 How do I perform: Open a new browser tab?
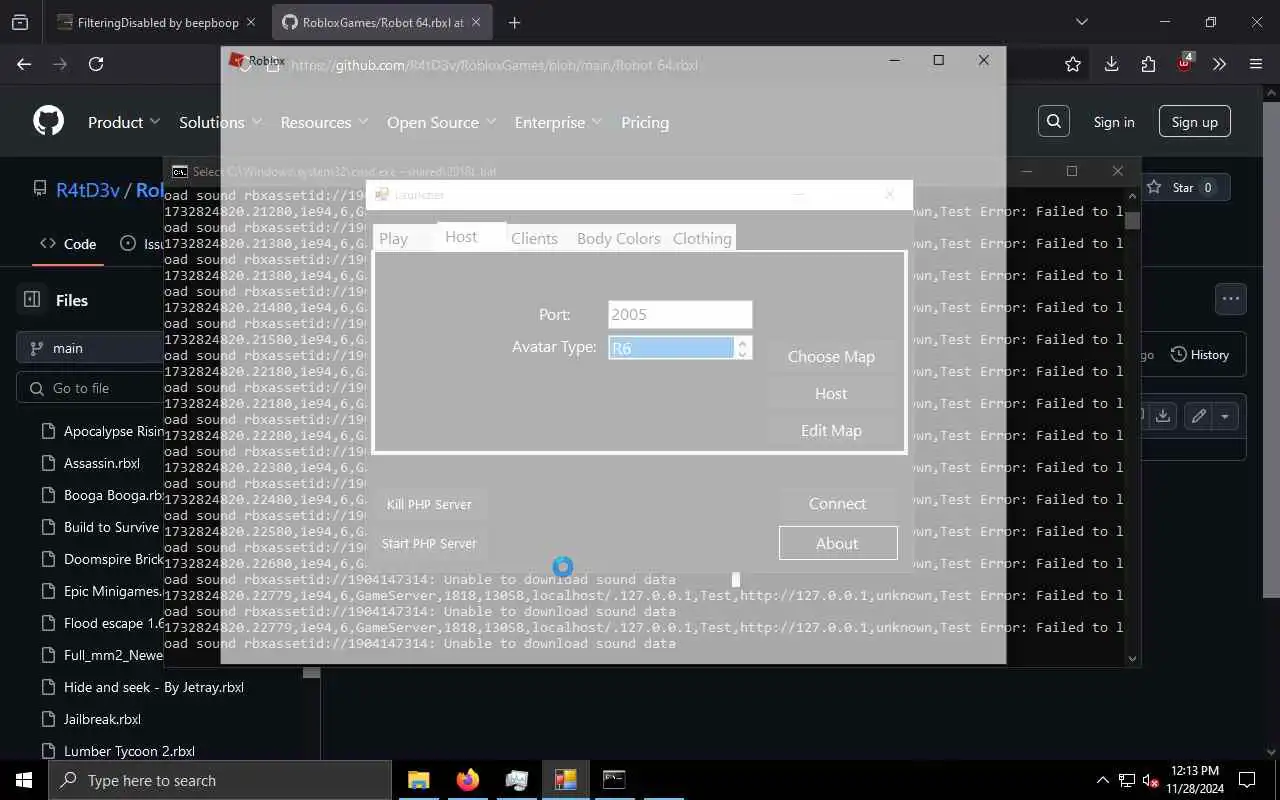click(x=514, y=22)
